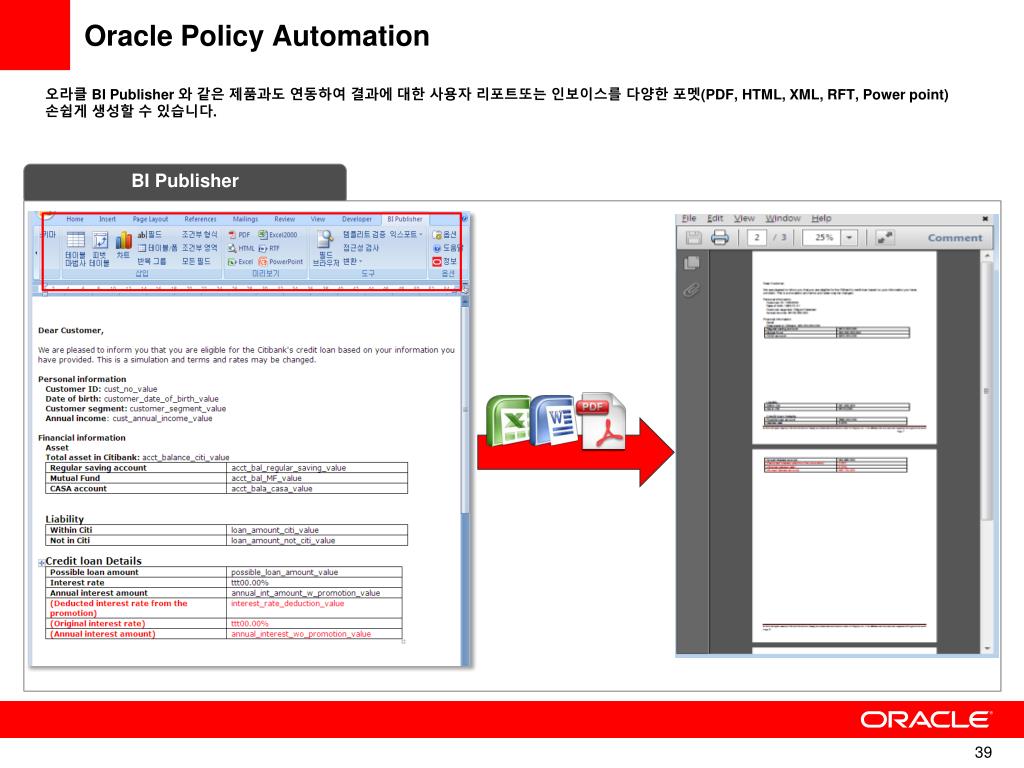
Task: Open the Comment pane in PDF viewer
Action: [x=955, y=238]
